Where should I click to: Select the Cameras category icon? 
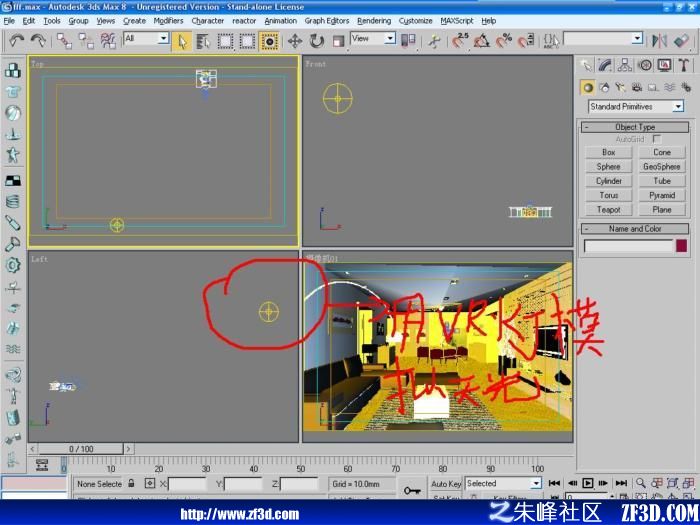pyautogui.click(x=637, y=88)
